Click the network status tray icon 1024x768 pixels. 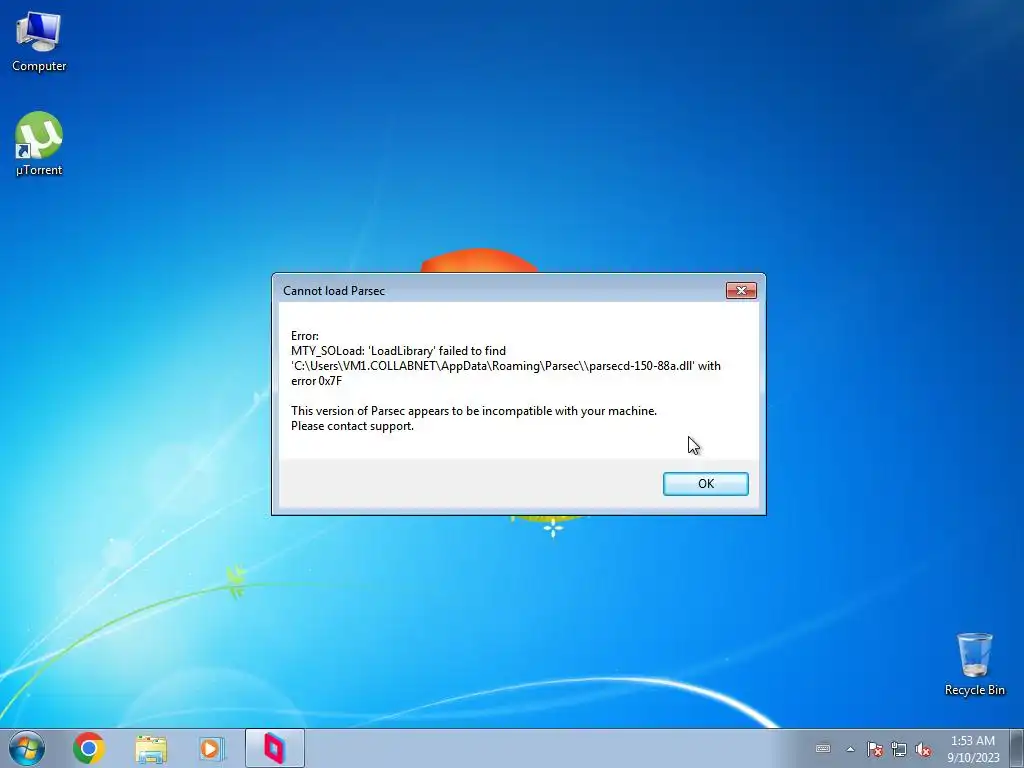pos(899,749)
